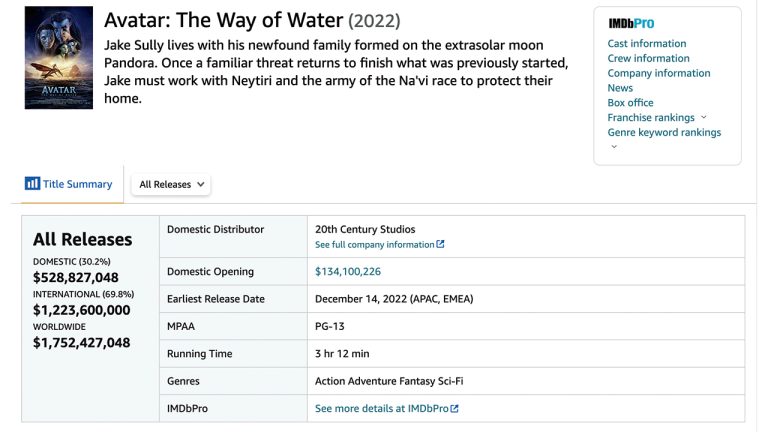
Task: Open the All Releases dropdown
Action: (x=172, y=185)
